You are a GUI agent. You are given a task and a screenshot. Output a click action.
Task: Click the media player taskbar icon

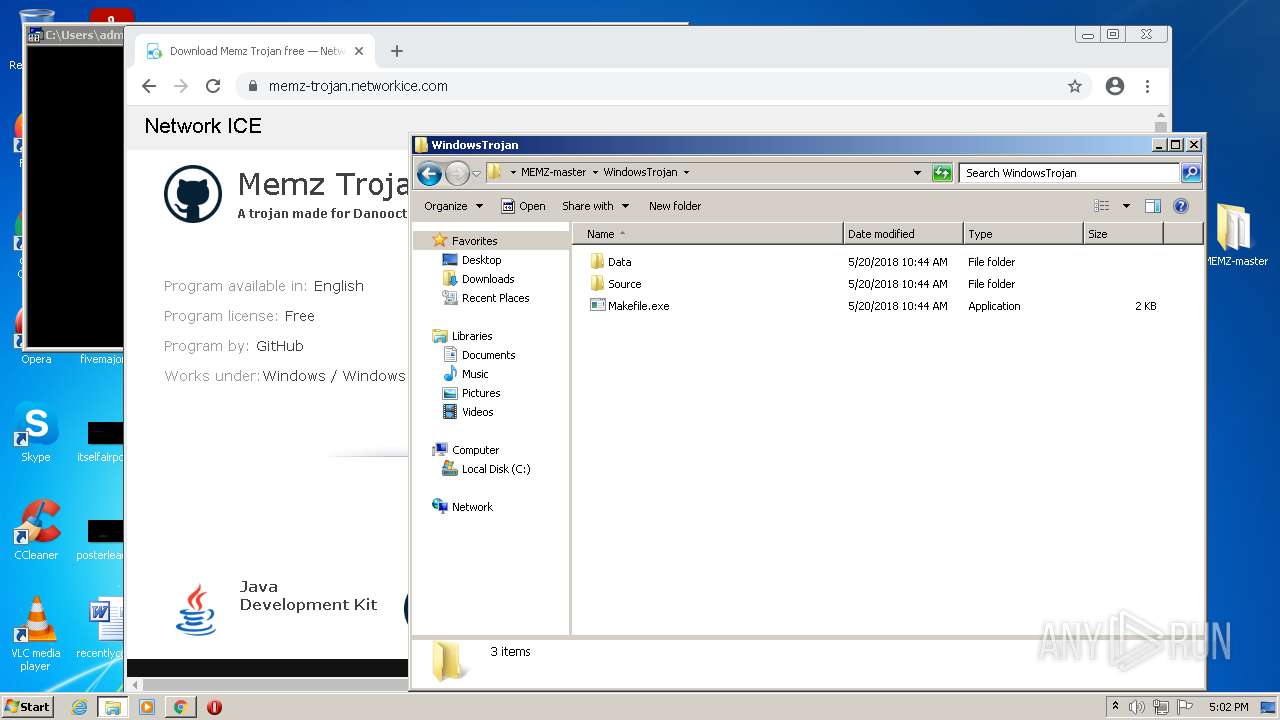[x=146, y=707]
